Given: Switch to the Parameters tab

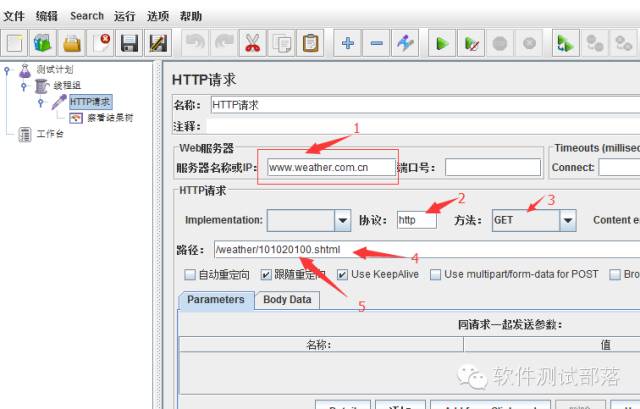Looking at the screenshot, I should pyautogui.click(x=216, y=300).
